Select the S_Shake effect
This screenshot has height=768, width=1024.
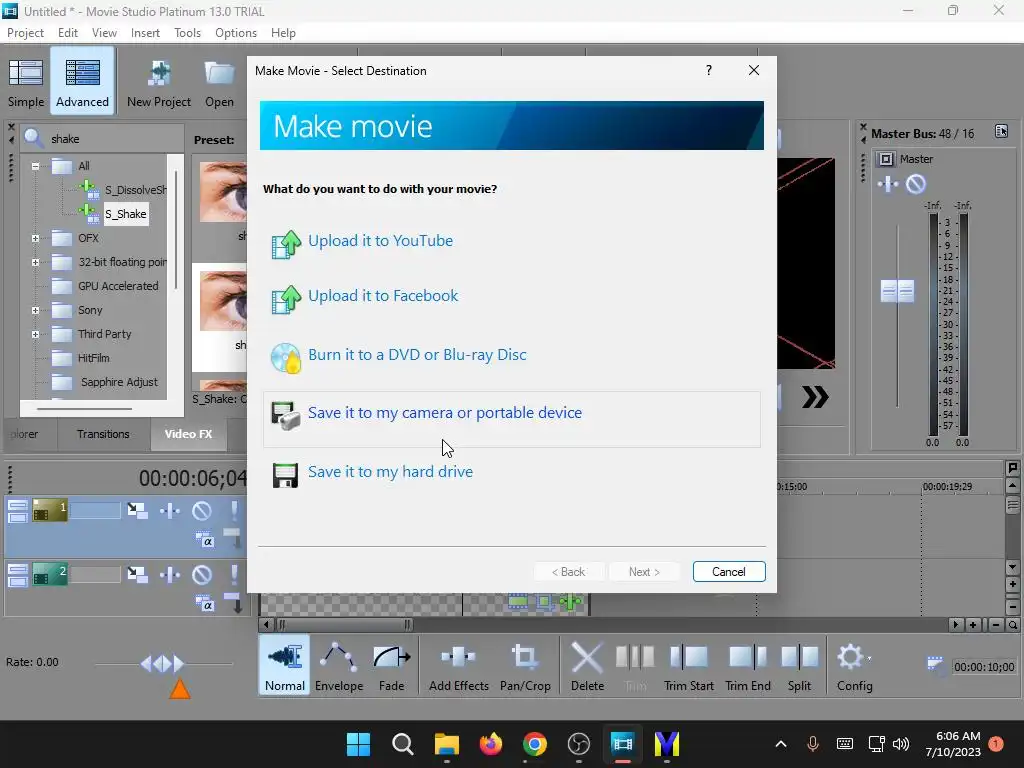(x=125, y=214)
